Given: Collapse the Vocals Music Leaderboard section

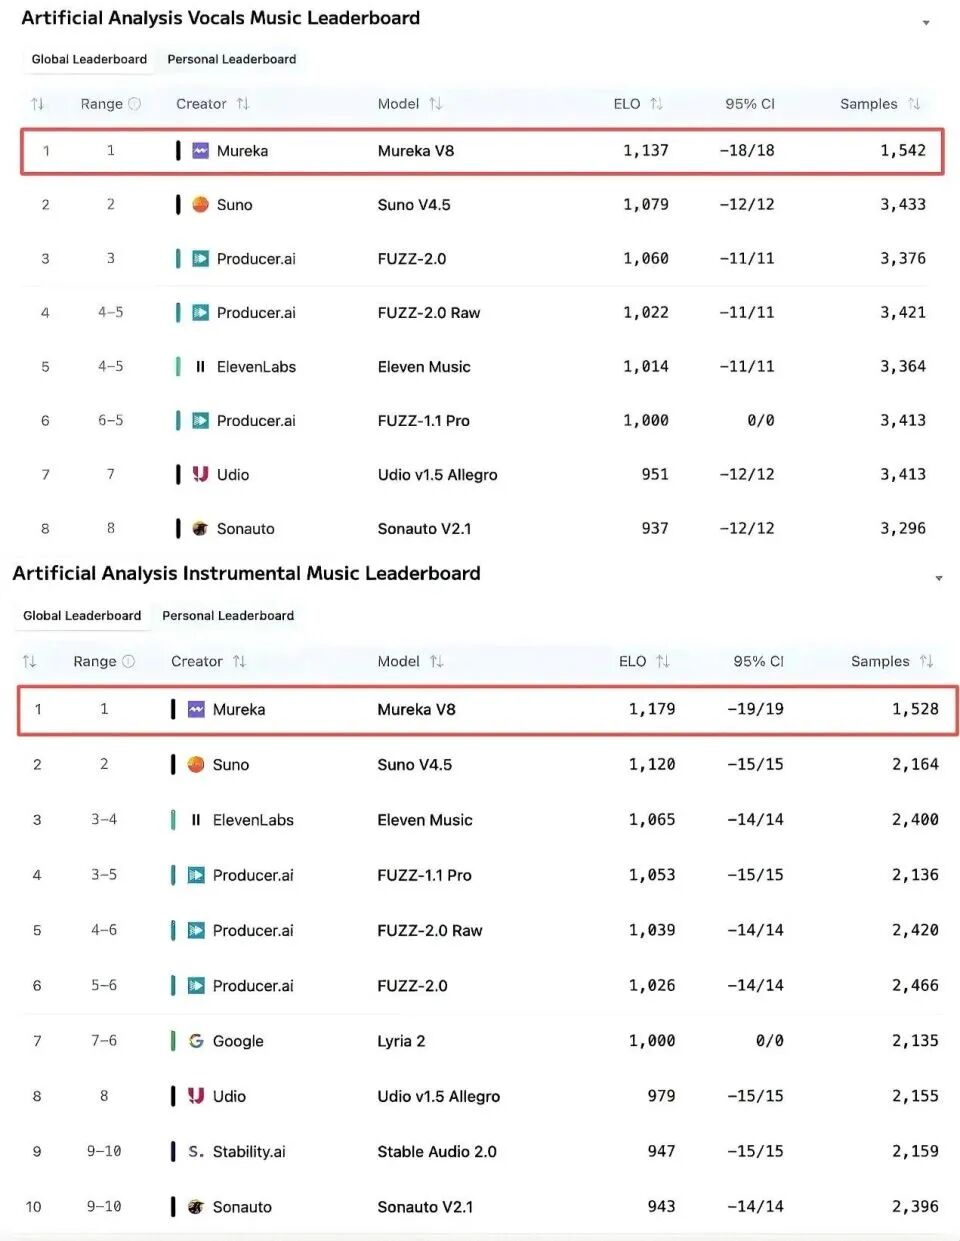Looking at the screenshot, I should [926, 22].
